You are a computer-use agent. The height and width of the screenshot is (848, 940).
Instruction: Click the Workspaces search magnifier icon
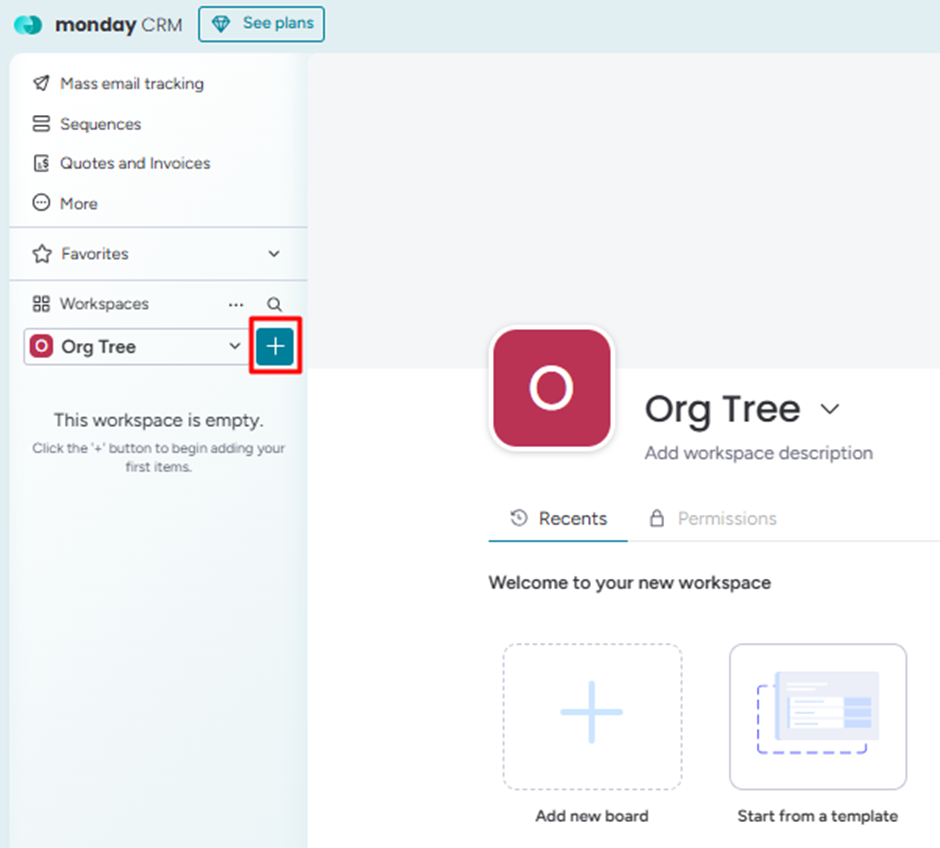(275, 304)
